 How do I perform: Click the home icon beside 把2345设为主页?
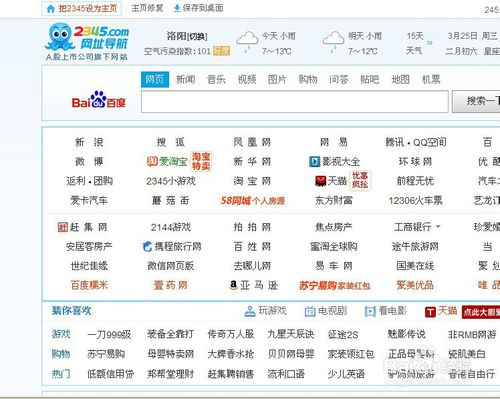[x=50, y=9]
